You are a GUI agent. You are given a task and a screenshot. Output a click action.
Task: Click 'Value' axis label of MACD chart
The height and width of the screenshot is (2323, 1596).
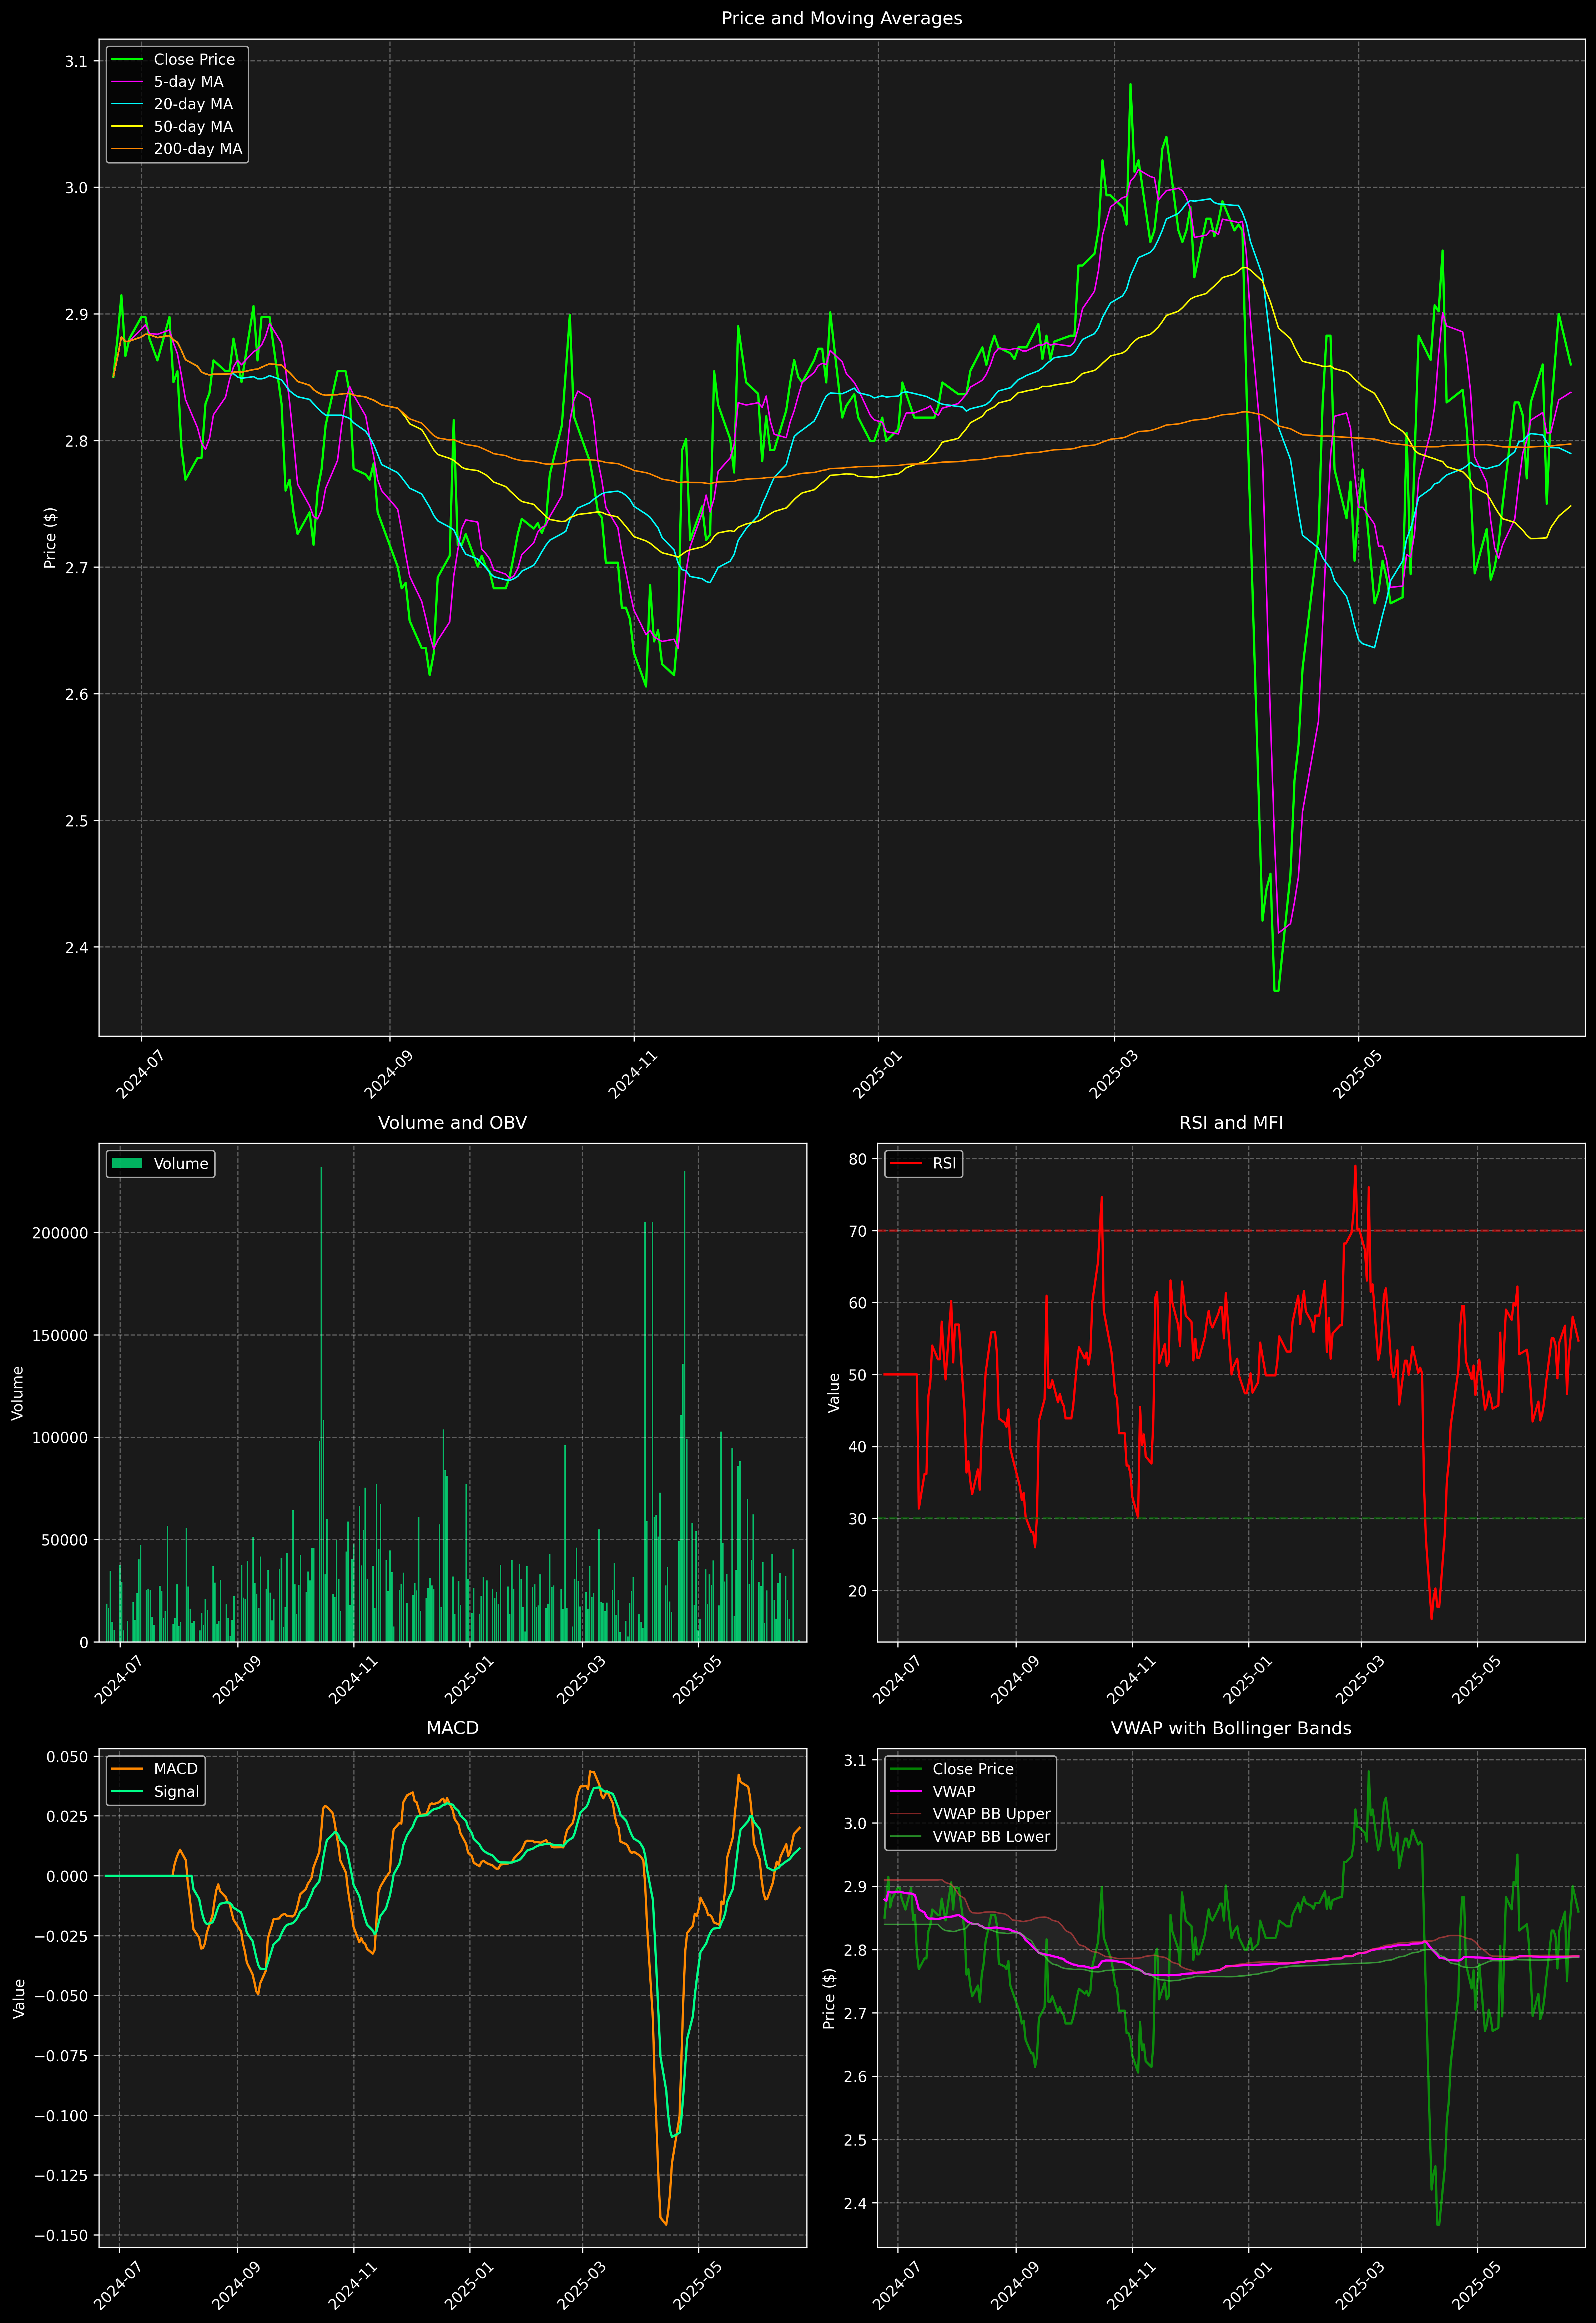tap(19, 1998)
